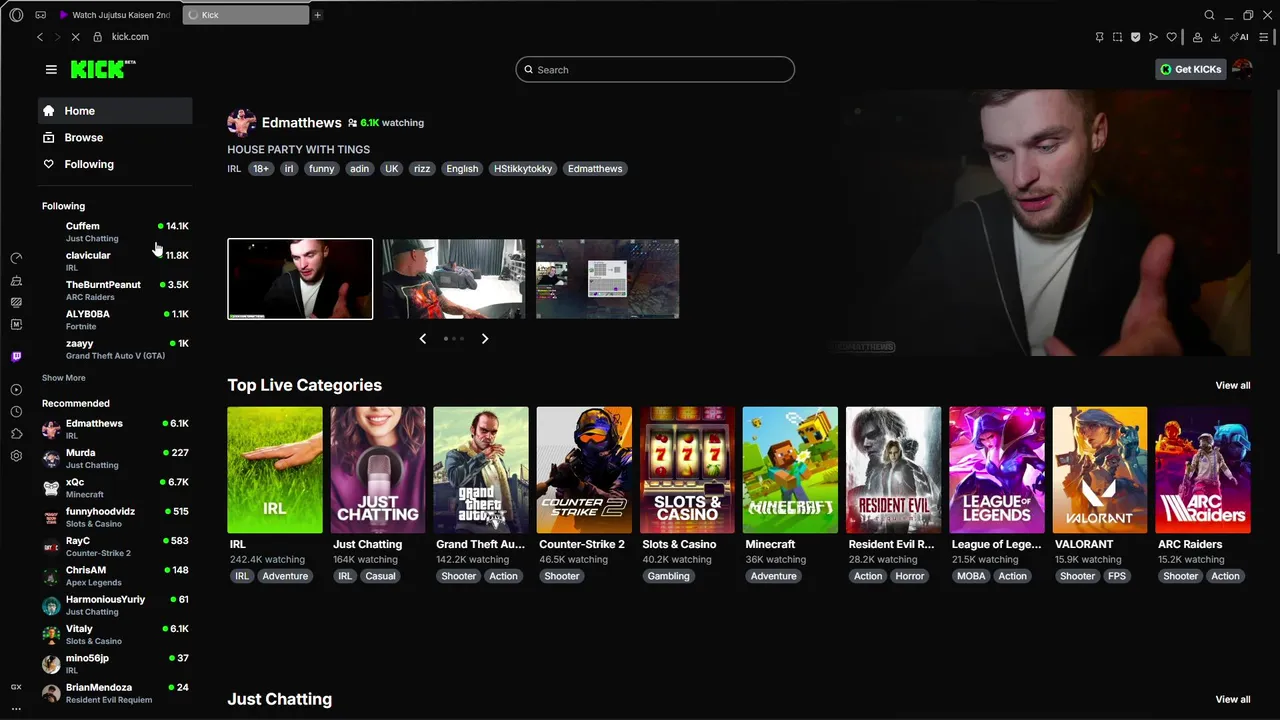1280x720 pixels.
Task: Go to Home in Kick sidebar
Action: (x=115, y=111)
